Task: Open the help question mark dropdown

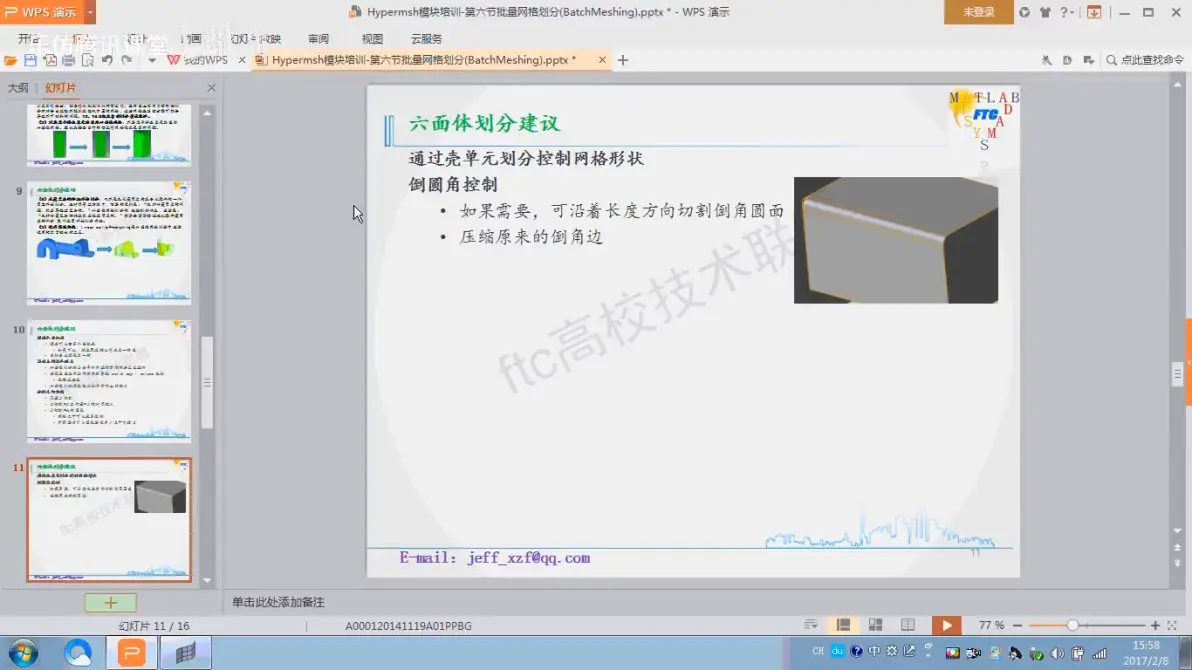Action: point(1067,12)
